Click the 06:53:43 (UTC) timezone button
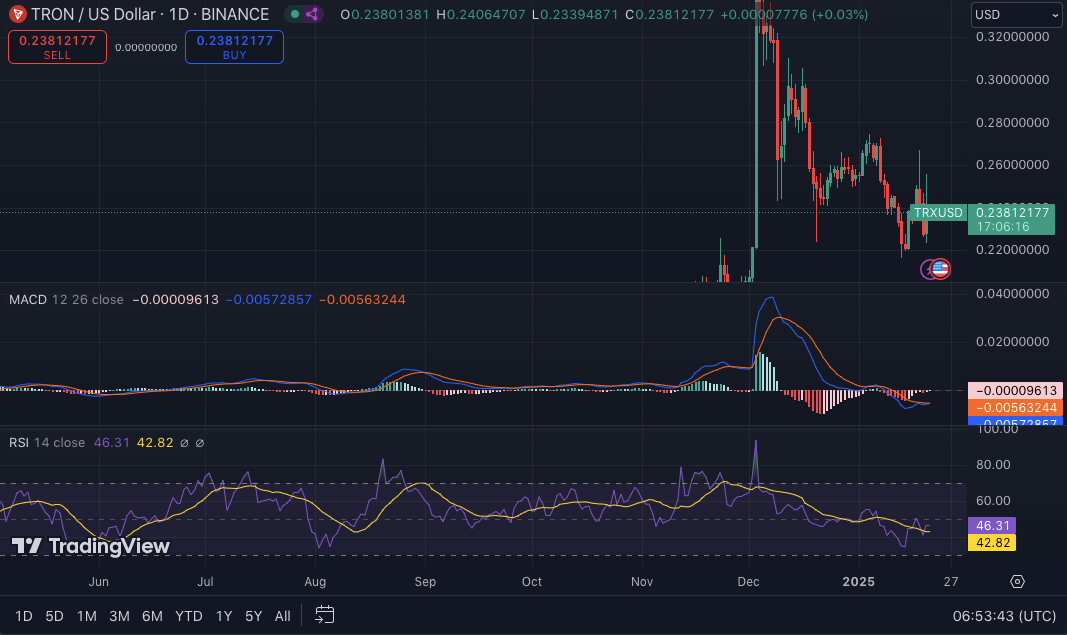 pyautogui.click(x=1004, y=616)
